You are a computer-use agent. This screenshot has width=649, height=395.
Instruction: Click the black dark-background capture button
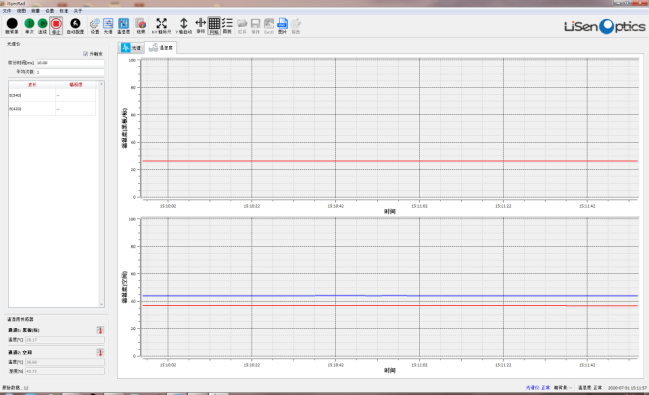[12, 26]
